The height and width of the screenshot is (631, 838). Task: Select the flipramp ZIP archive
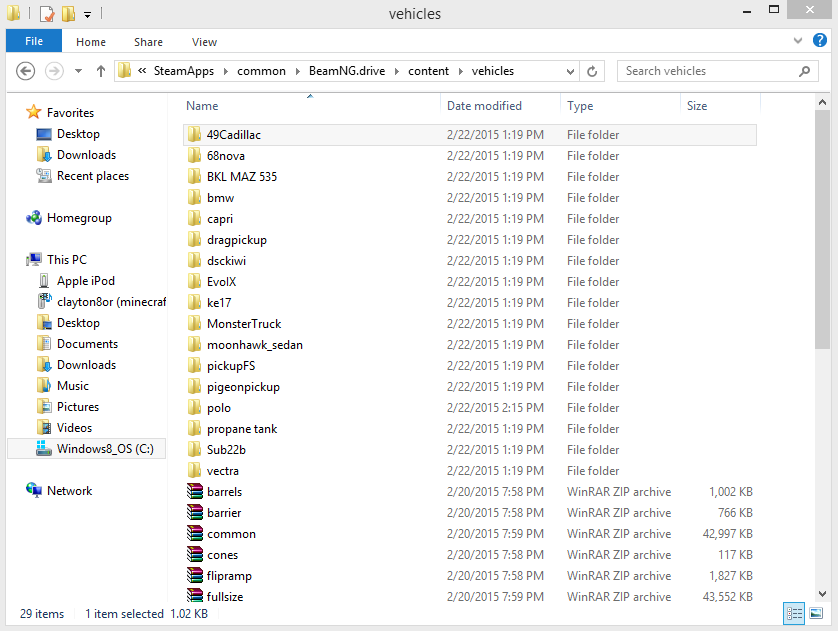click(229, 576)
